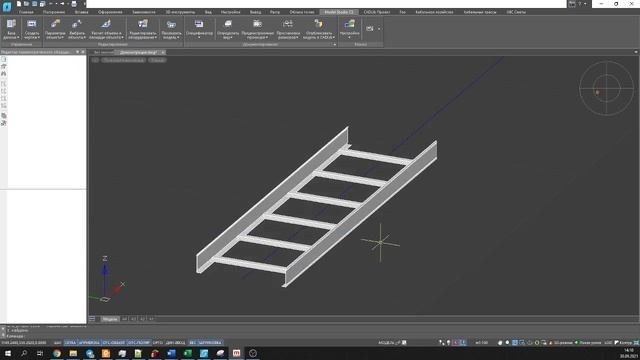This screenshot has width=640, height=360.
Task: Toggle ОРТО mode in status bar
Action: click(x=158, y=342)
